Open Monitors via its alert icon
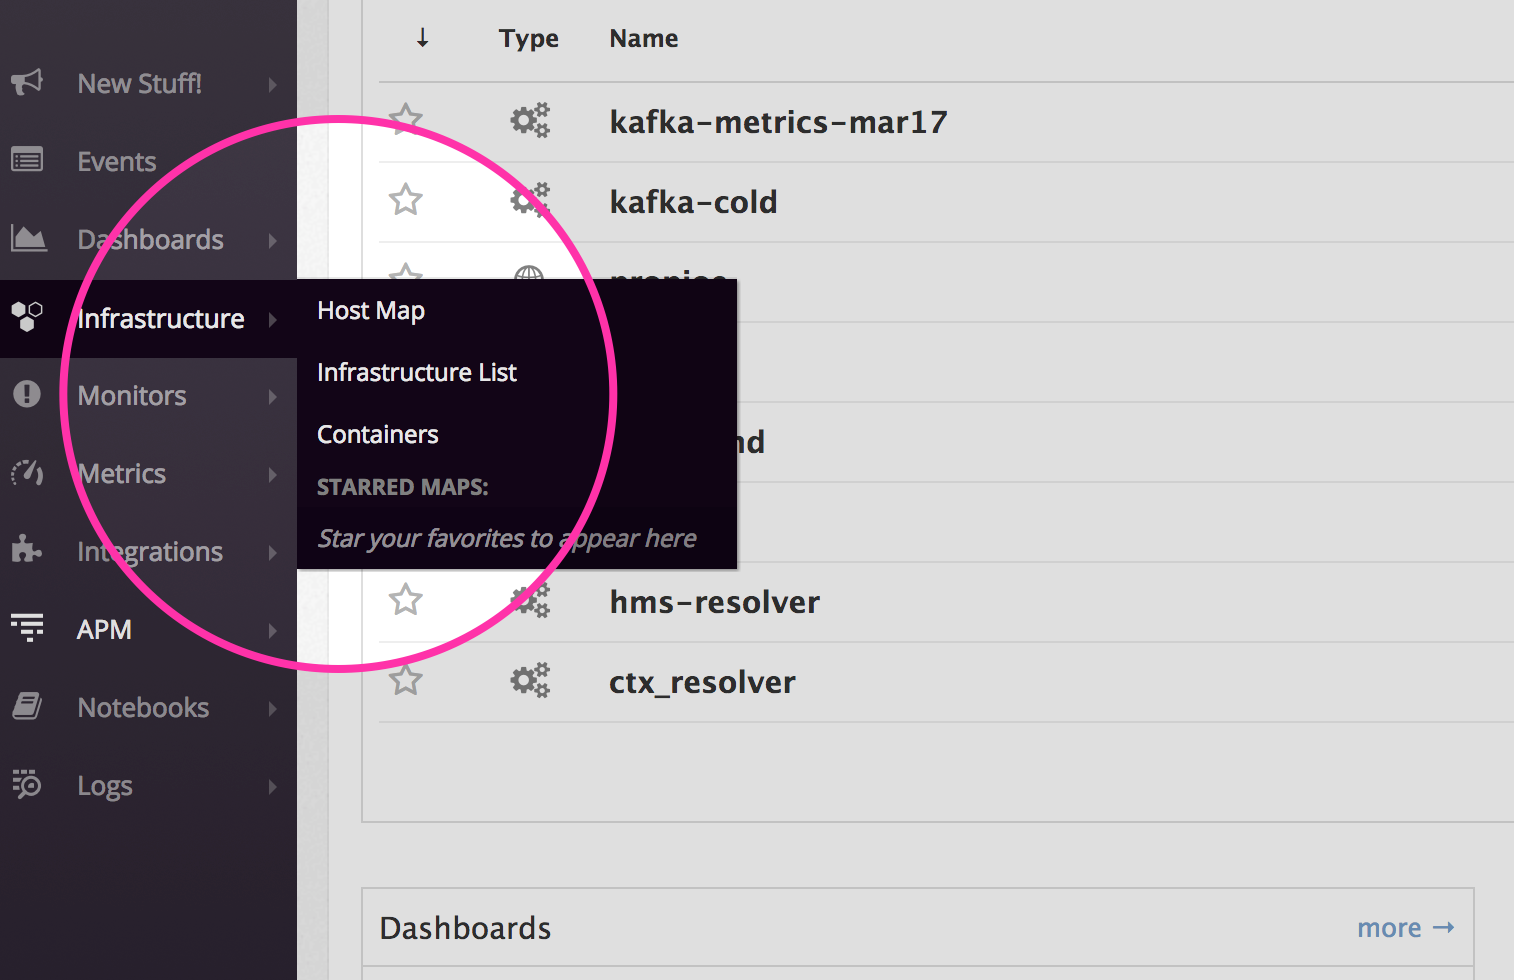 27,395
